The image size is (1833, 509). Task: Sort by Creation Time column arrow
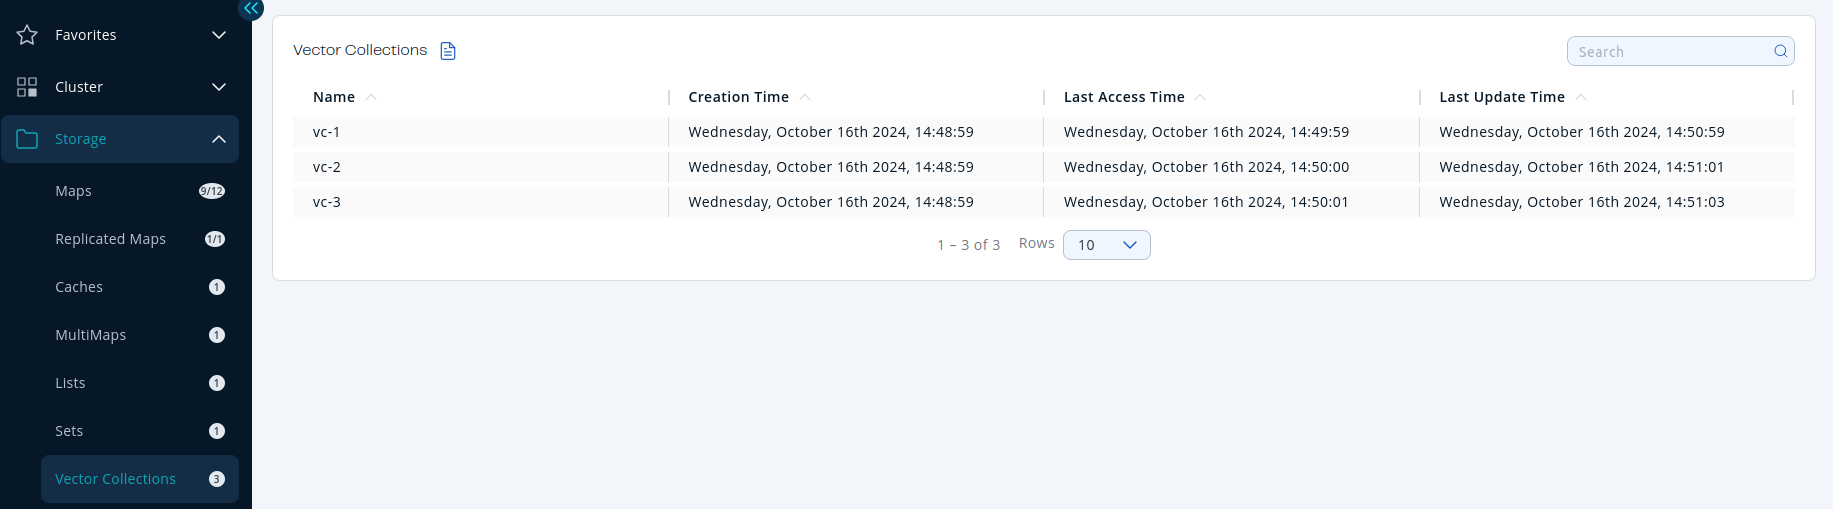[805, 97]
